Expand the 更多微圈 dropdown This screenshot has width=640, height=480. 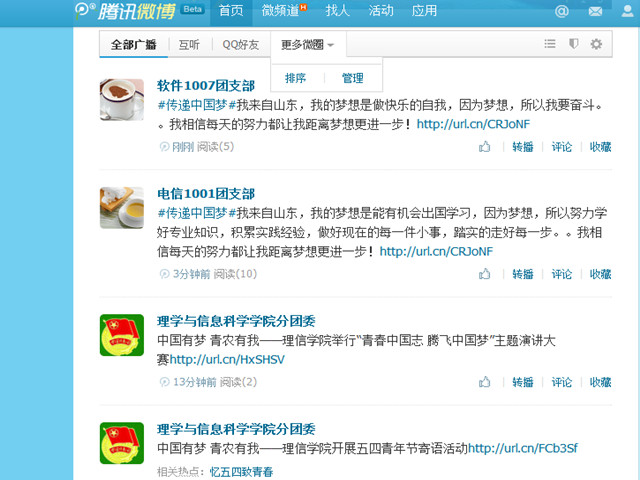308,44
